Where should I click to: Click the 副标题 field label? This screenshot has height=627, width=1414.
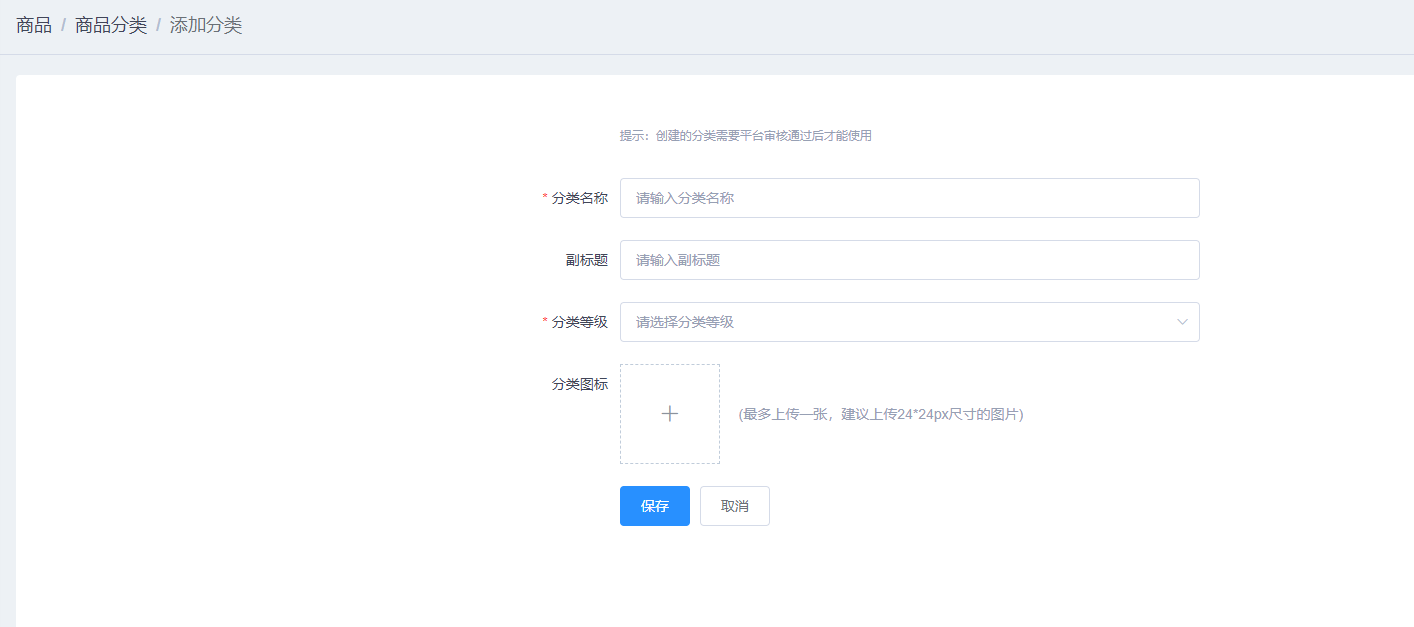pyautogui.click(x=586, y=260)
